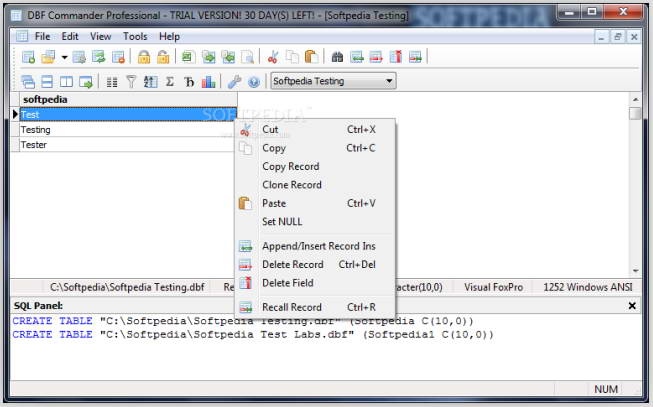Click the Open file folder icon
Image resolution: width=653 pixels, height=407 pixels.
tap(48, 57)
